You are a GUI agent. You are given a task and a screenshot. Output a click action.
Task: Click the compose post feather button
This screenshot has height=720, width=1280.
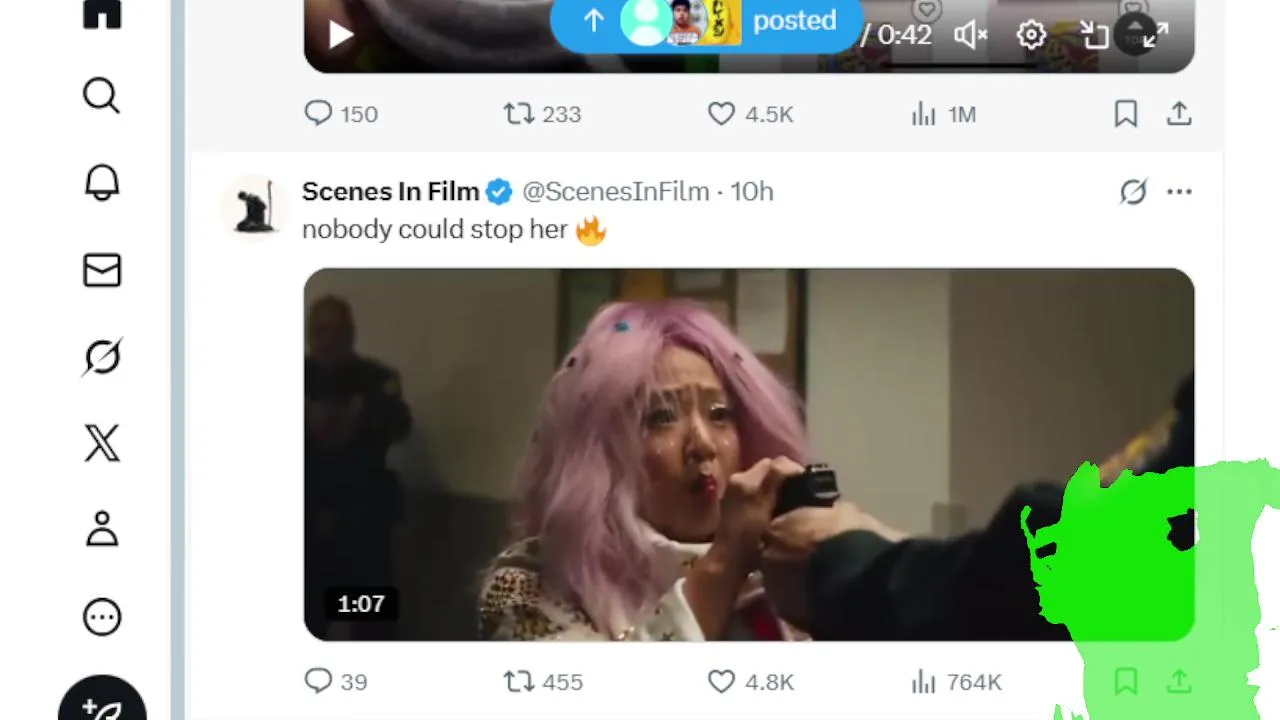tap(102, 705)
